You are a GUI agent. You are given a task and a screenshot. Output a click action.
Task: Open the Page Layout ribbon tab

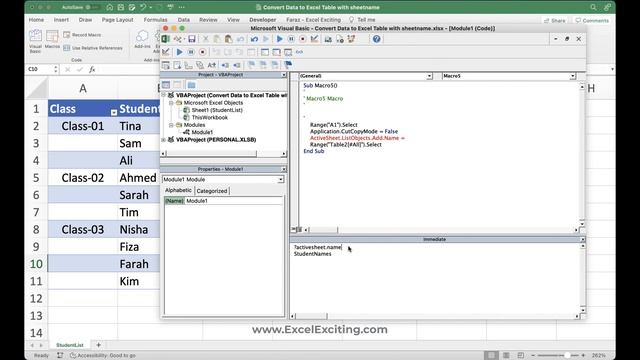pyautogui.click(x=118, y=20)
